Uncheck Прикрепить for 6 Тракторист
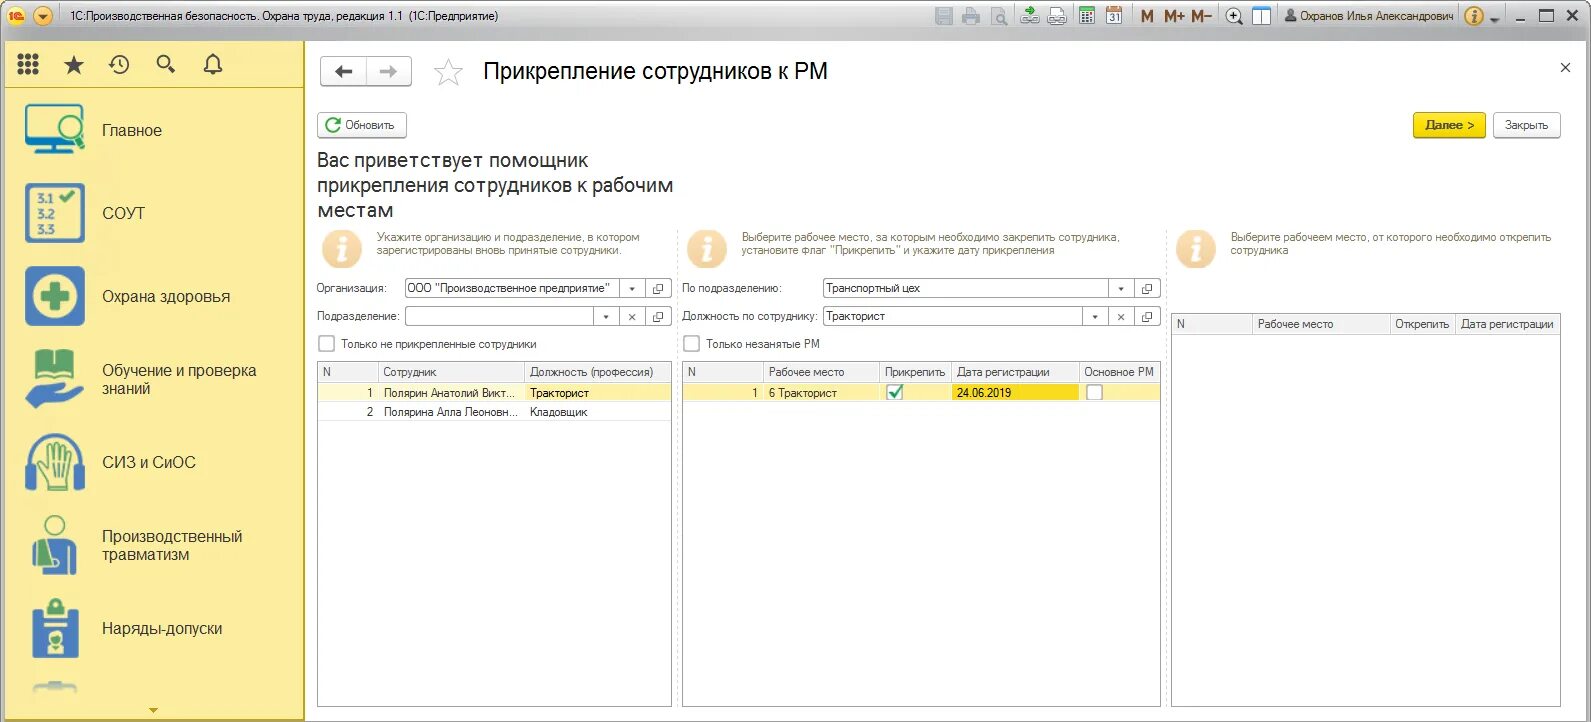The width and height of the screenshot is (1591, 722). 895,393
